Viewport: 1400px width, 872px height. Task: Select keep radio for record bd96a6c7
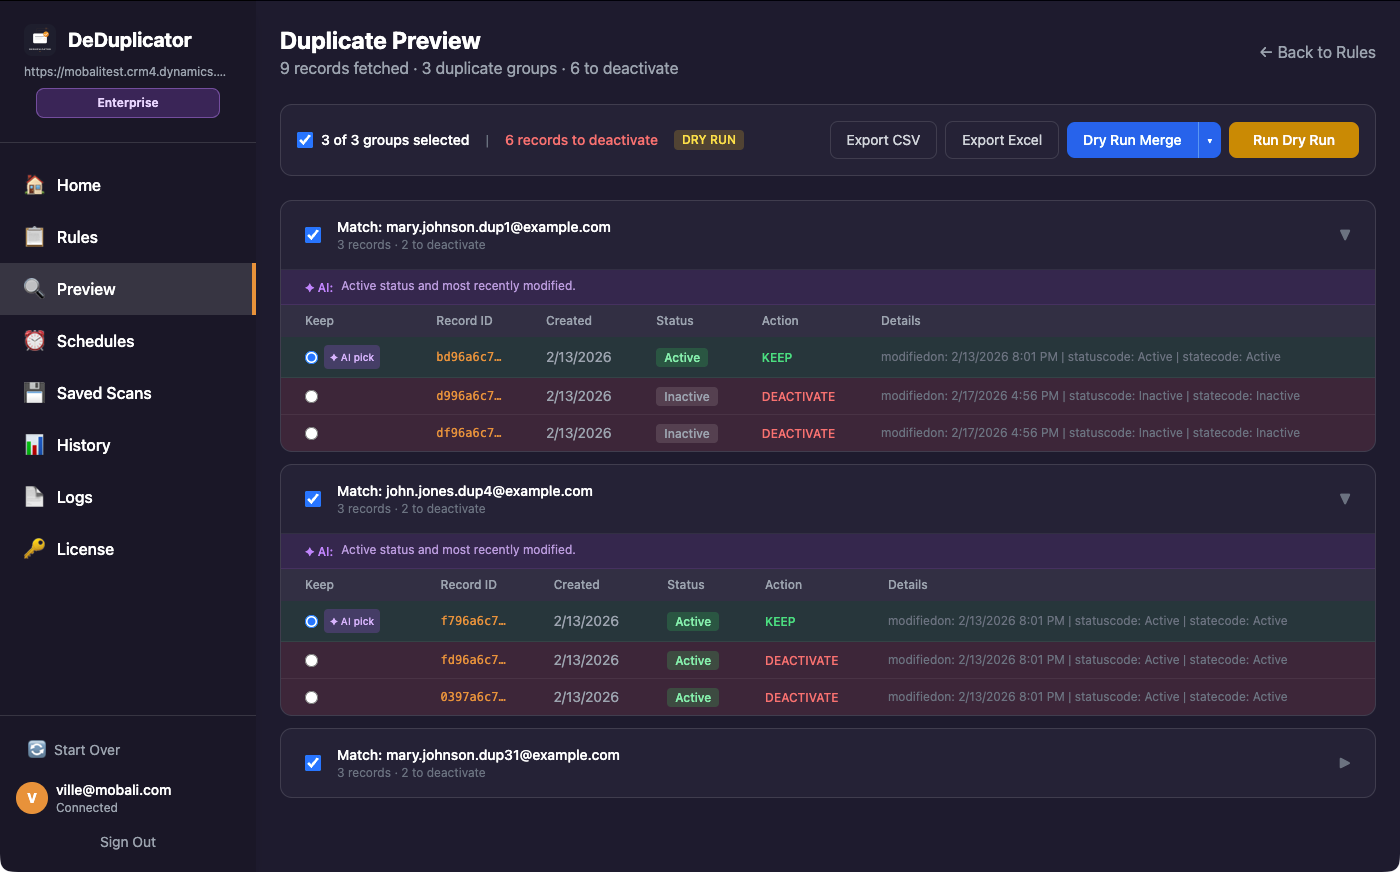tap(311, 357)
